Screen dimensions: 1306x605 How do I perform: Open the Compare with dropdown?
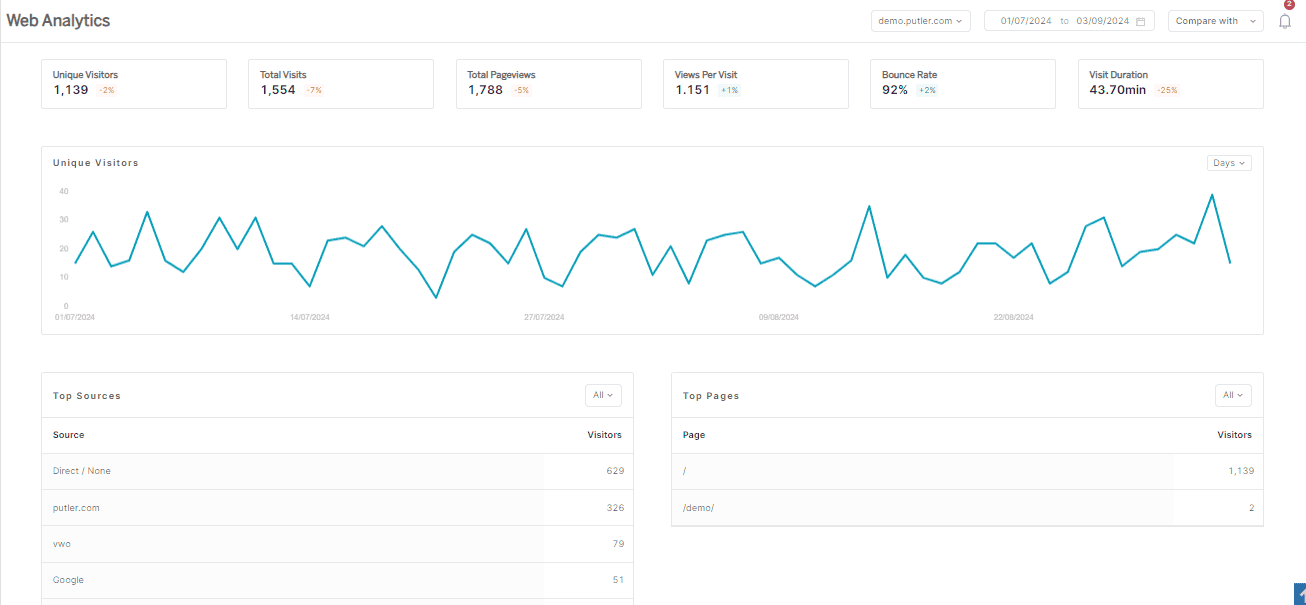tap(1215, 21)
